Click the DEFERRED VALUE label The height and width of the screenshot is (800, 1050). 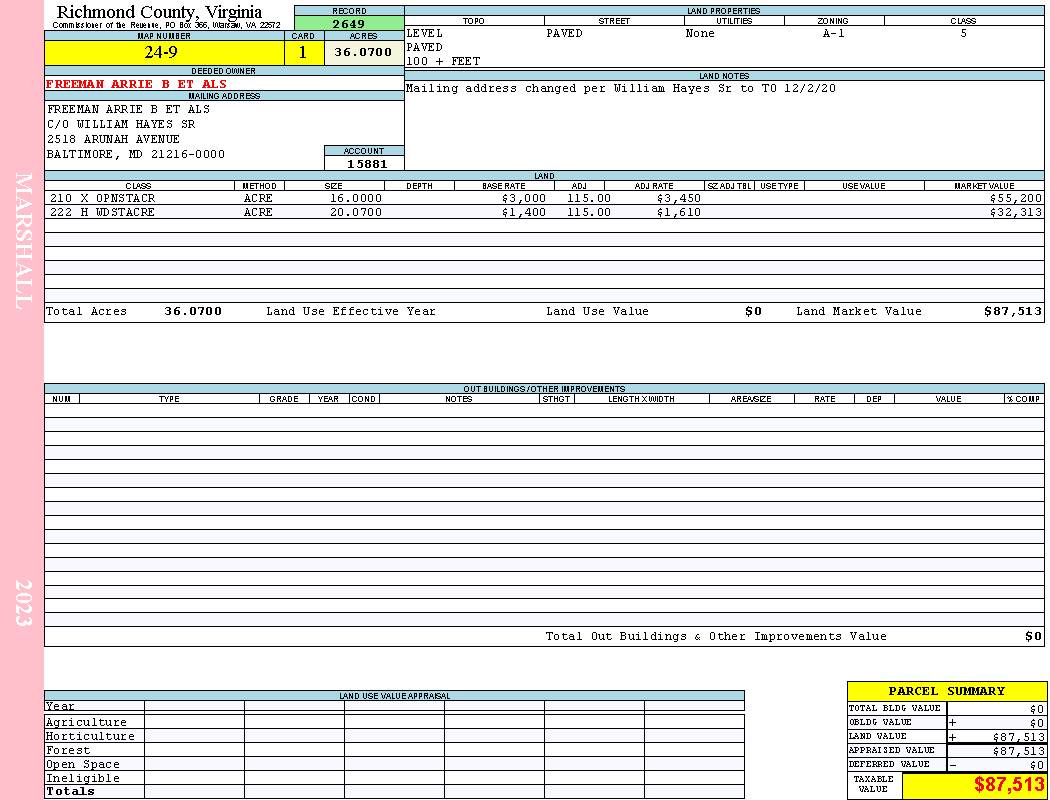tap(889, 765)
